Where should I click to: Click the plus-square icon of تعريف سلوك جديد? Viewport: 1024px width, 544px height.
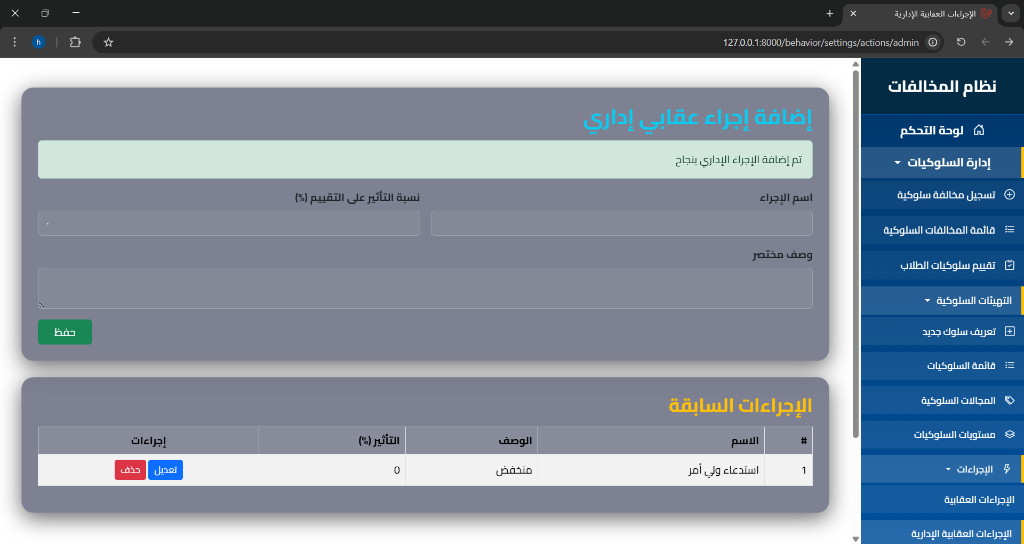[x=1009, y=331]
